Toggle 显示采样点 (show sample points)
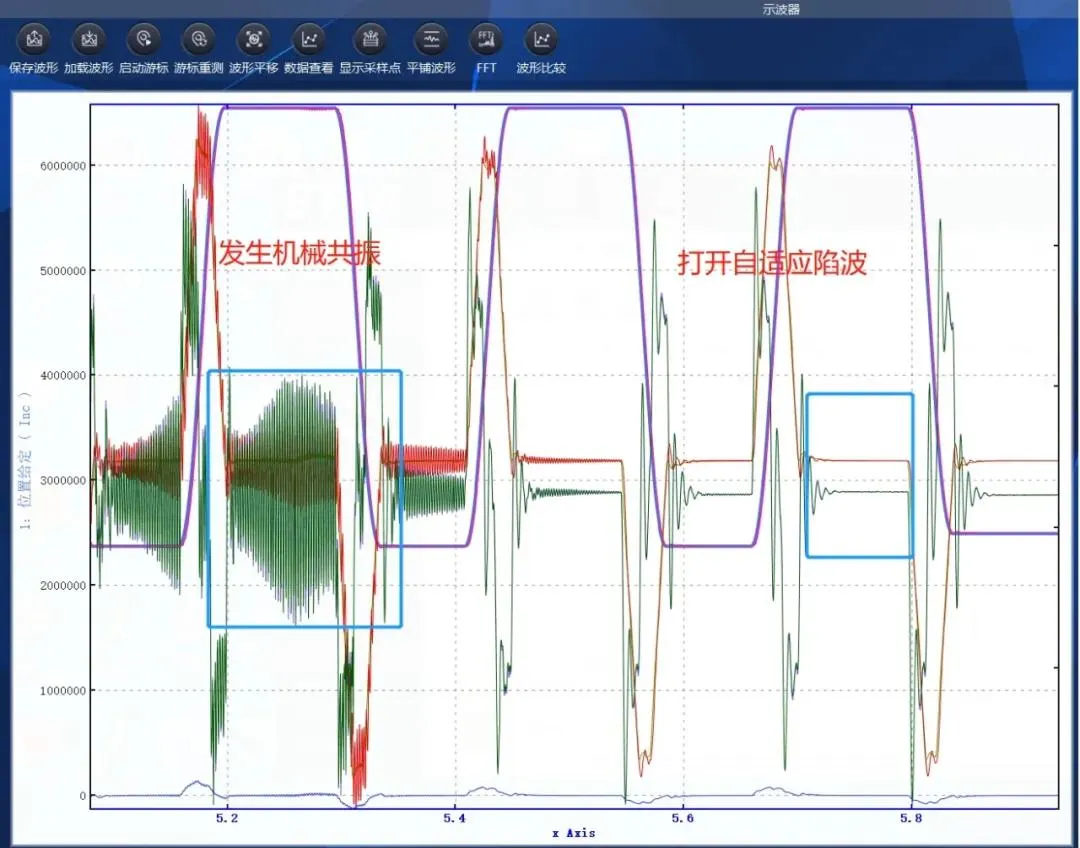 (x=370, y=40)
